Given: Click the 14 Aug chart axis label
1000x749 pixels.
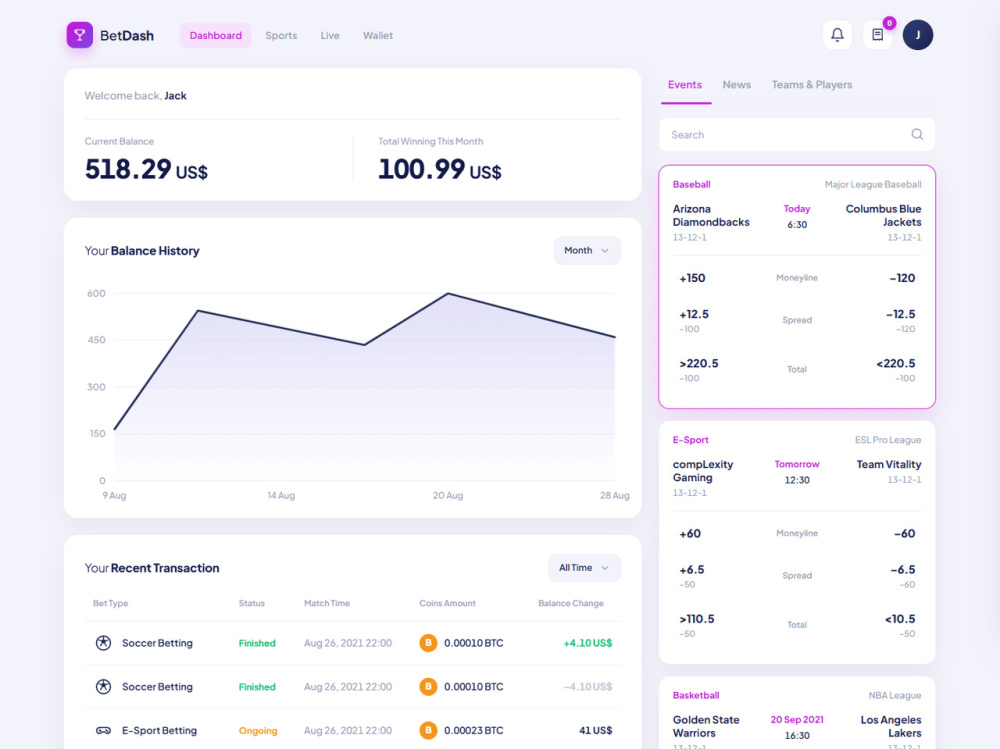Looking at the screenshot, I should (x=281, y=496).
